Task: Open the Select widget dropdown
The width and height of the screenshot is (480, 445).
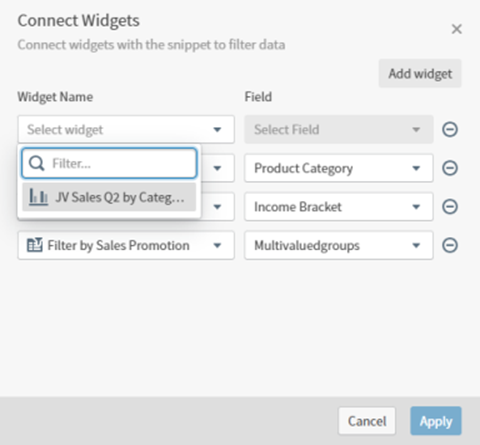Action: pyautogui.click(x=126, y=129)
